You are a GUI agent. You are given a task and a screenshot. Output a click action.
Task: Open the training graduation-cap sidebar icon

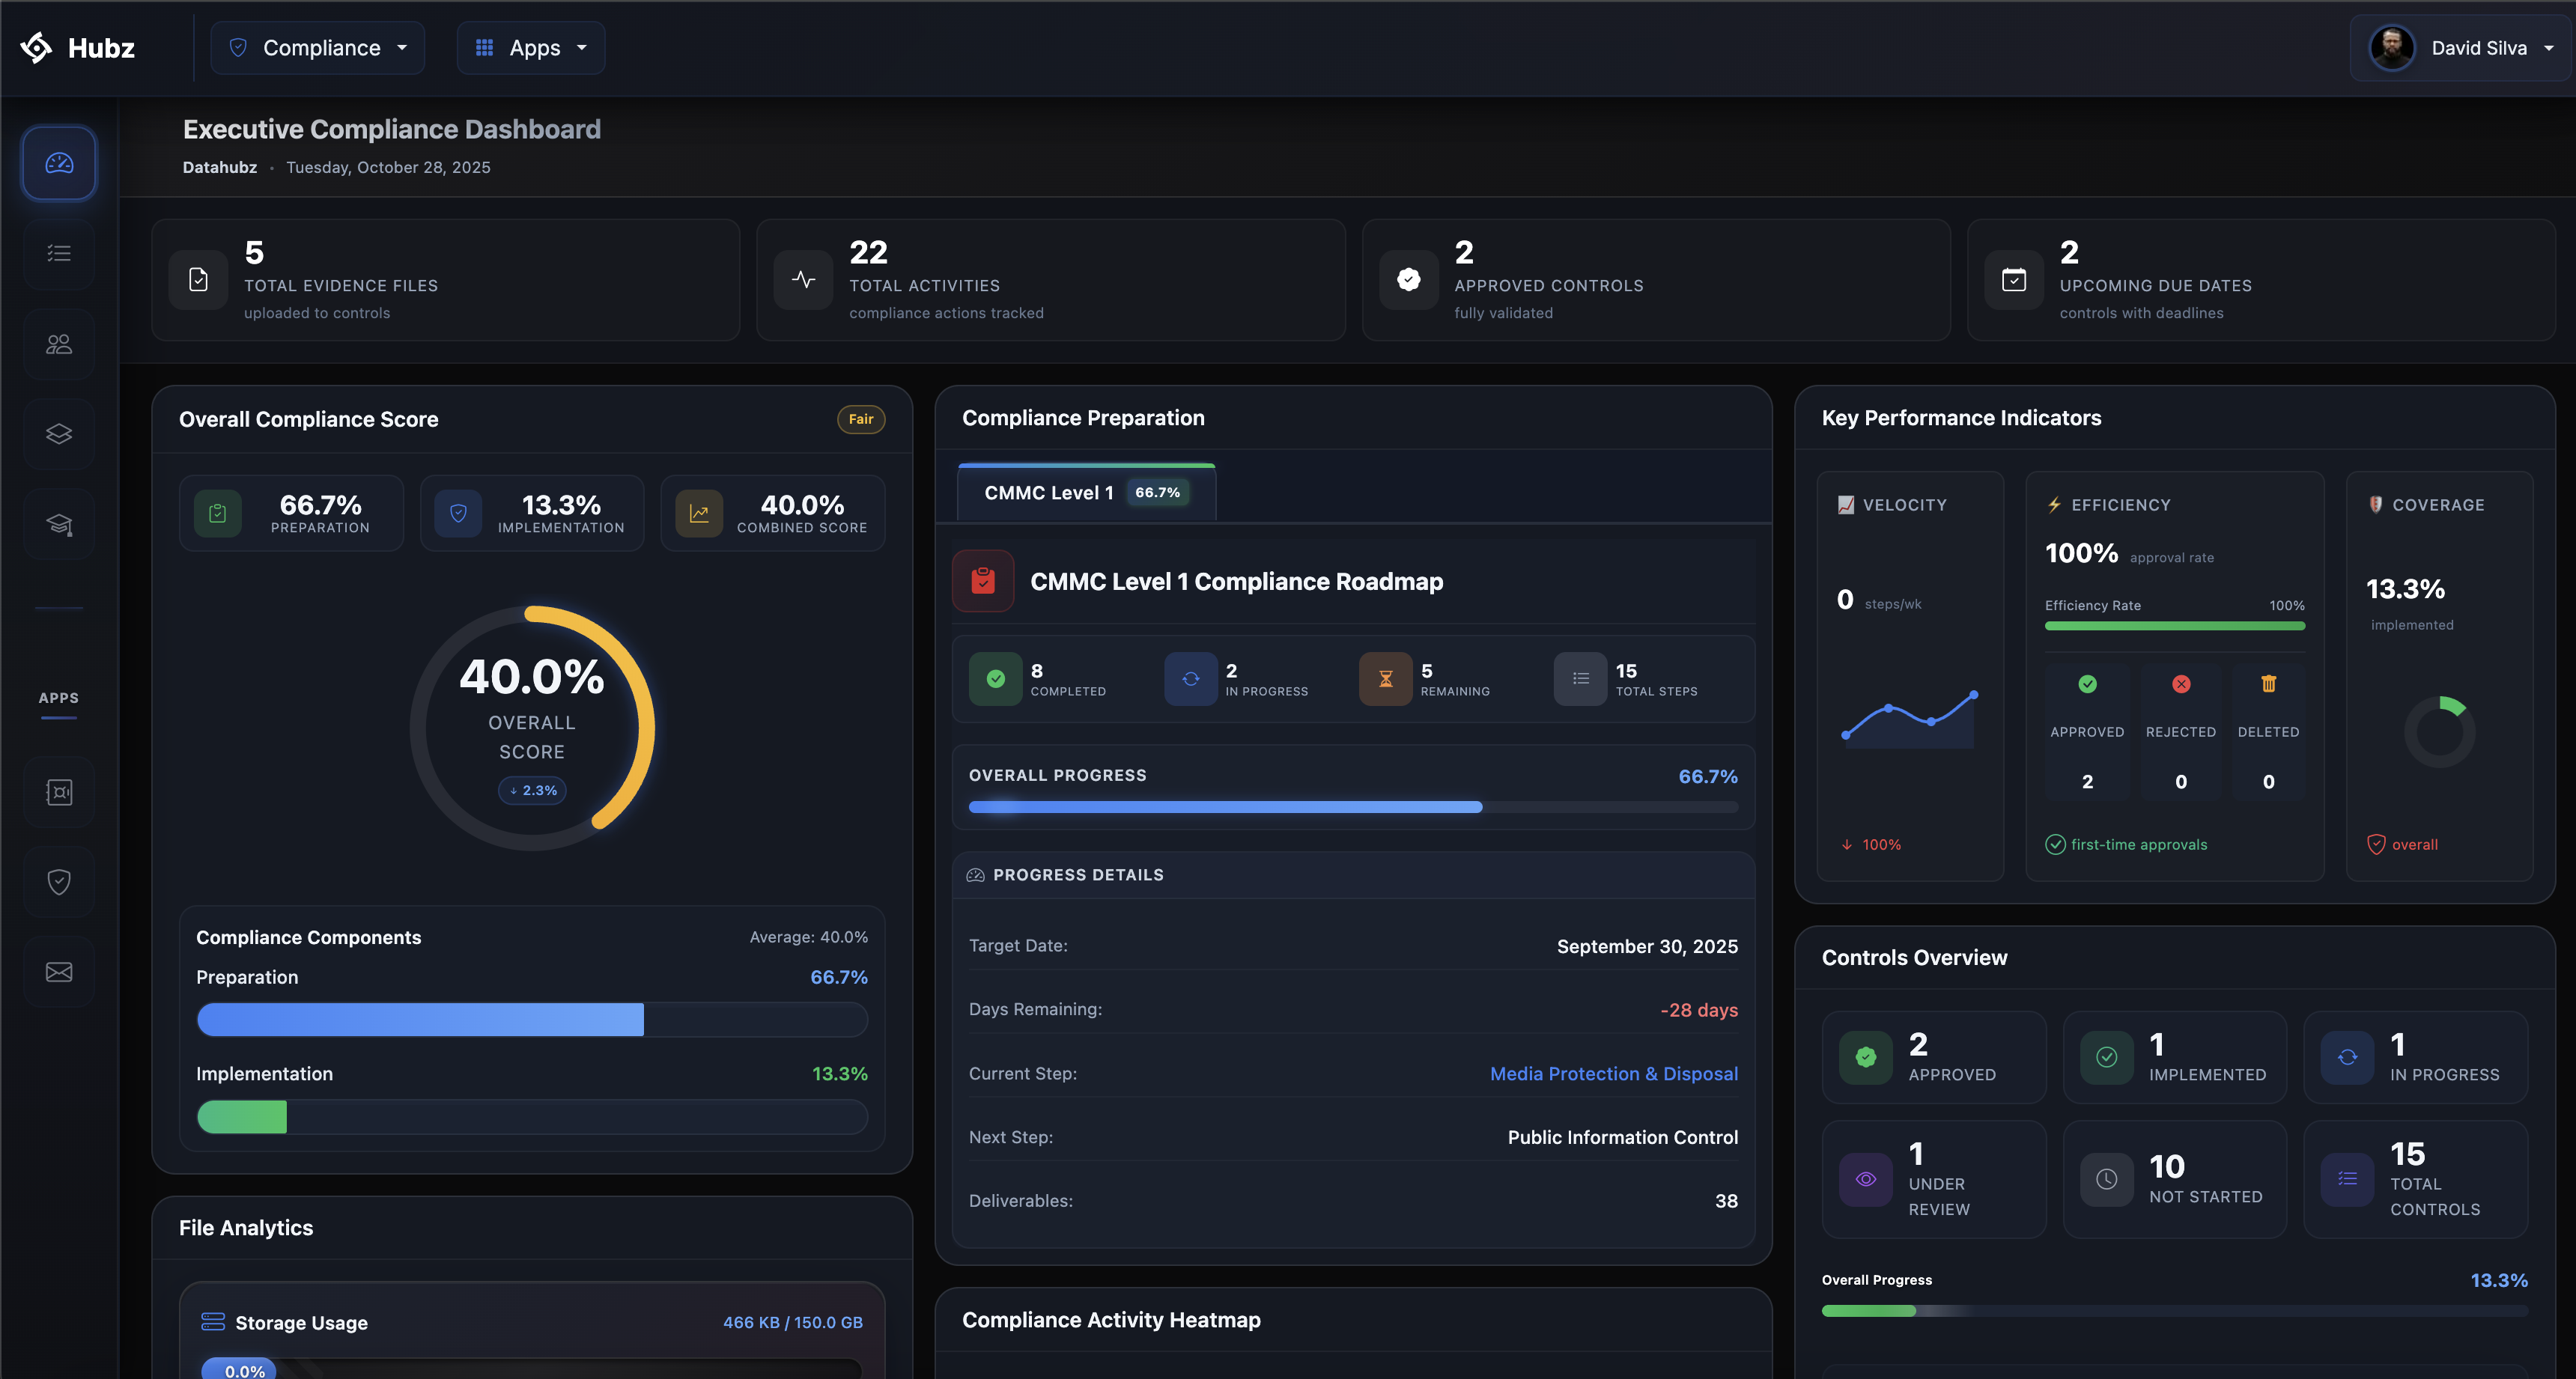(58, 523)
